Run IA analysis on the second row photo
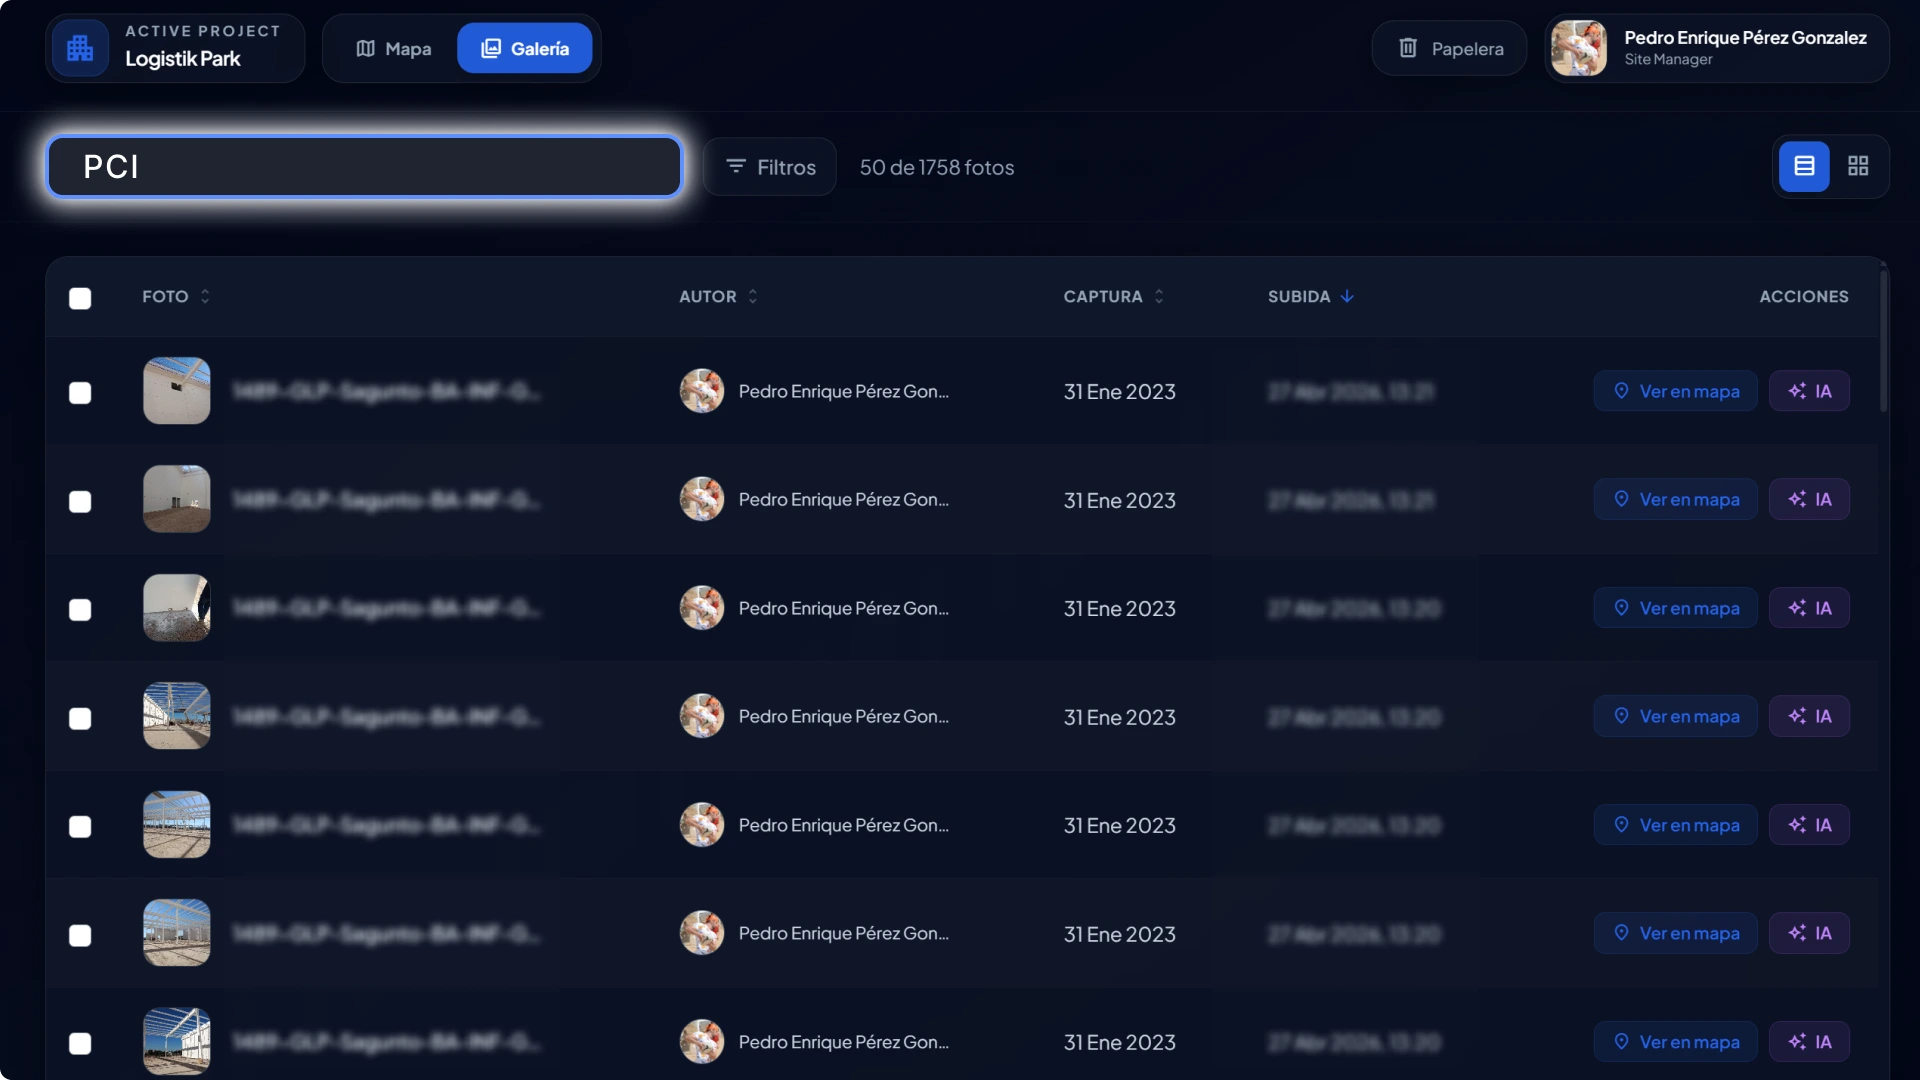 coord(1810,499)
